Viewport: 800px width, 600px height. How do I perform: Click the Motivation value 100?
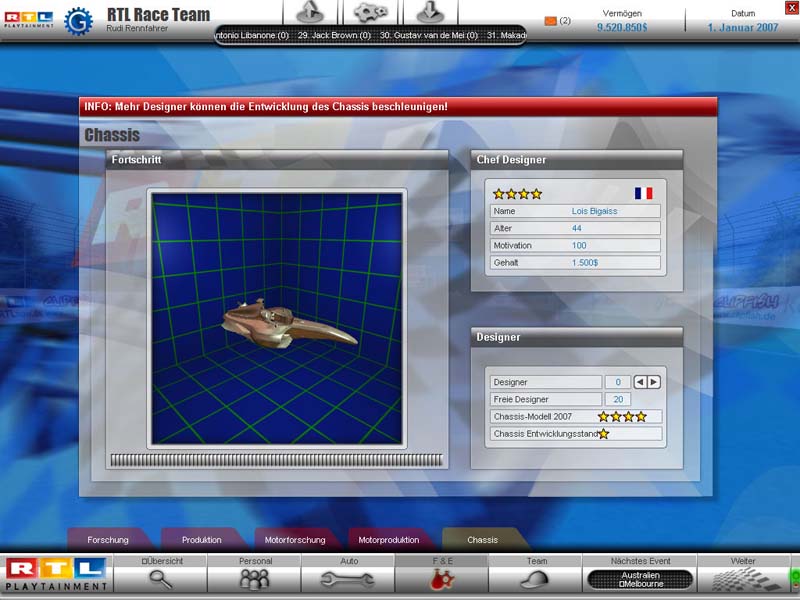coord(579,245)
